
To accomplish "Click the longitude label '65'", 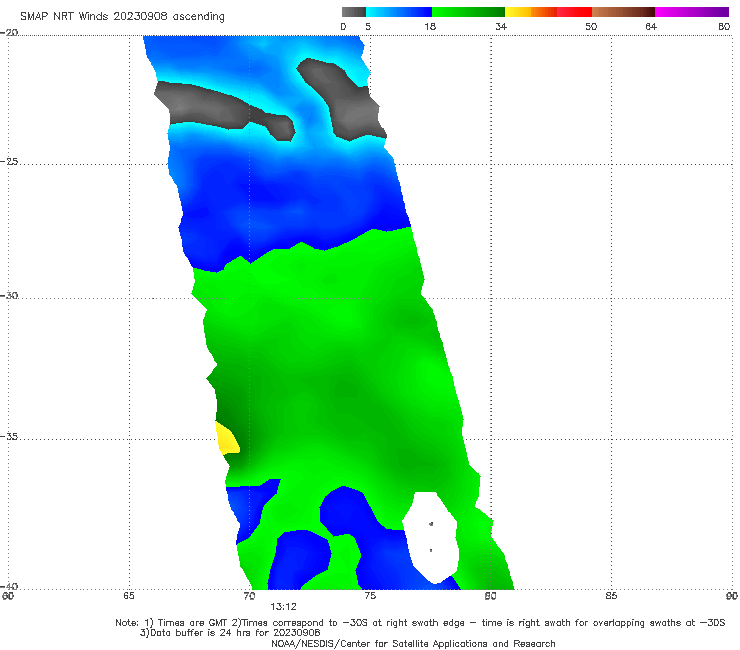I will tap(129, 596).
